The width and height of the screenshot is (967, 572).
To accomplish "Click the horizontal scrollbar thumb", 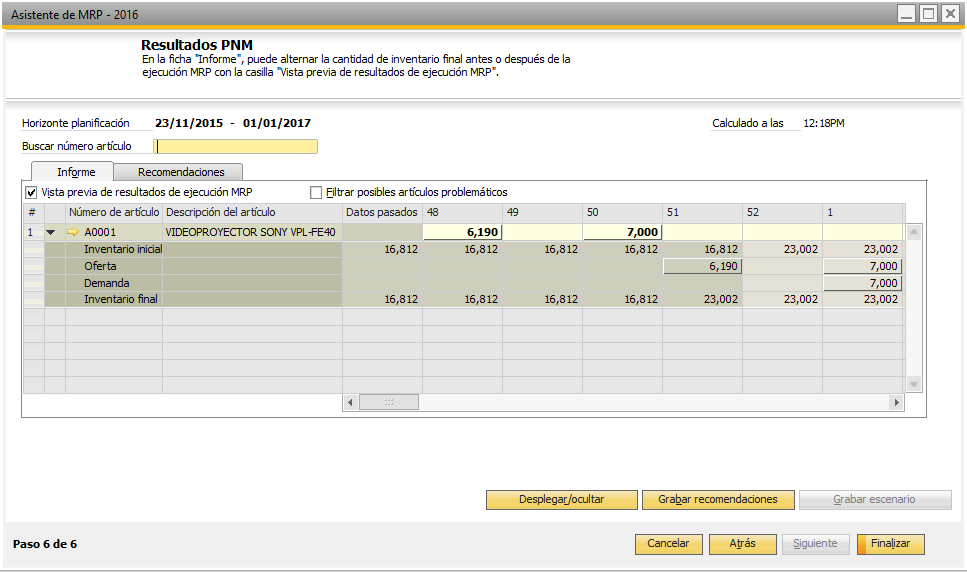I will pos(389,402).
